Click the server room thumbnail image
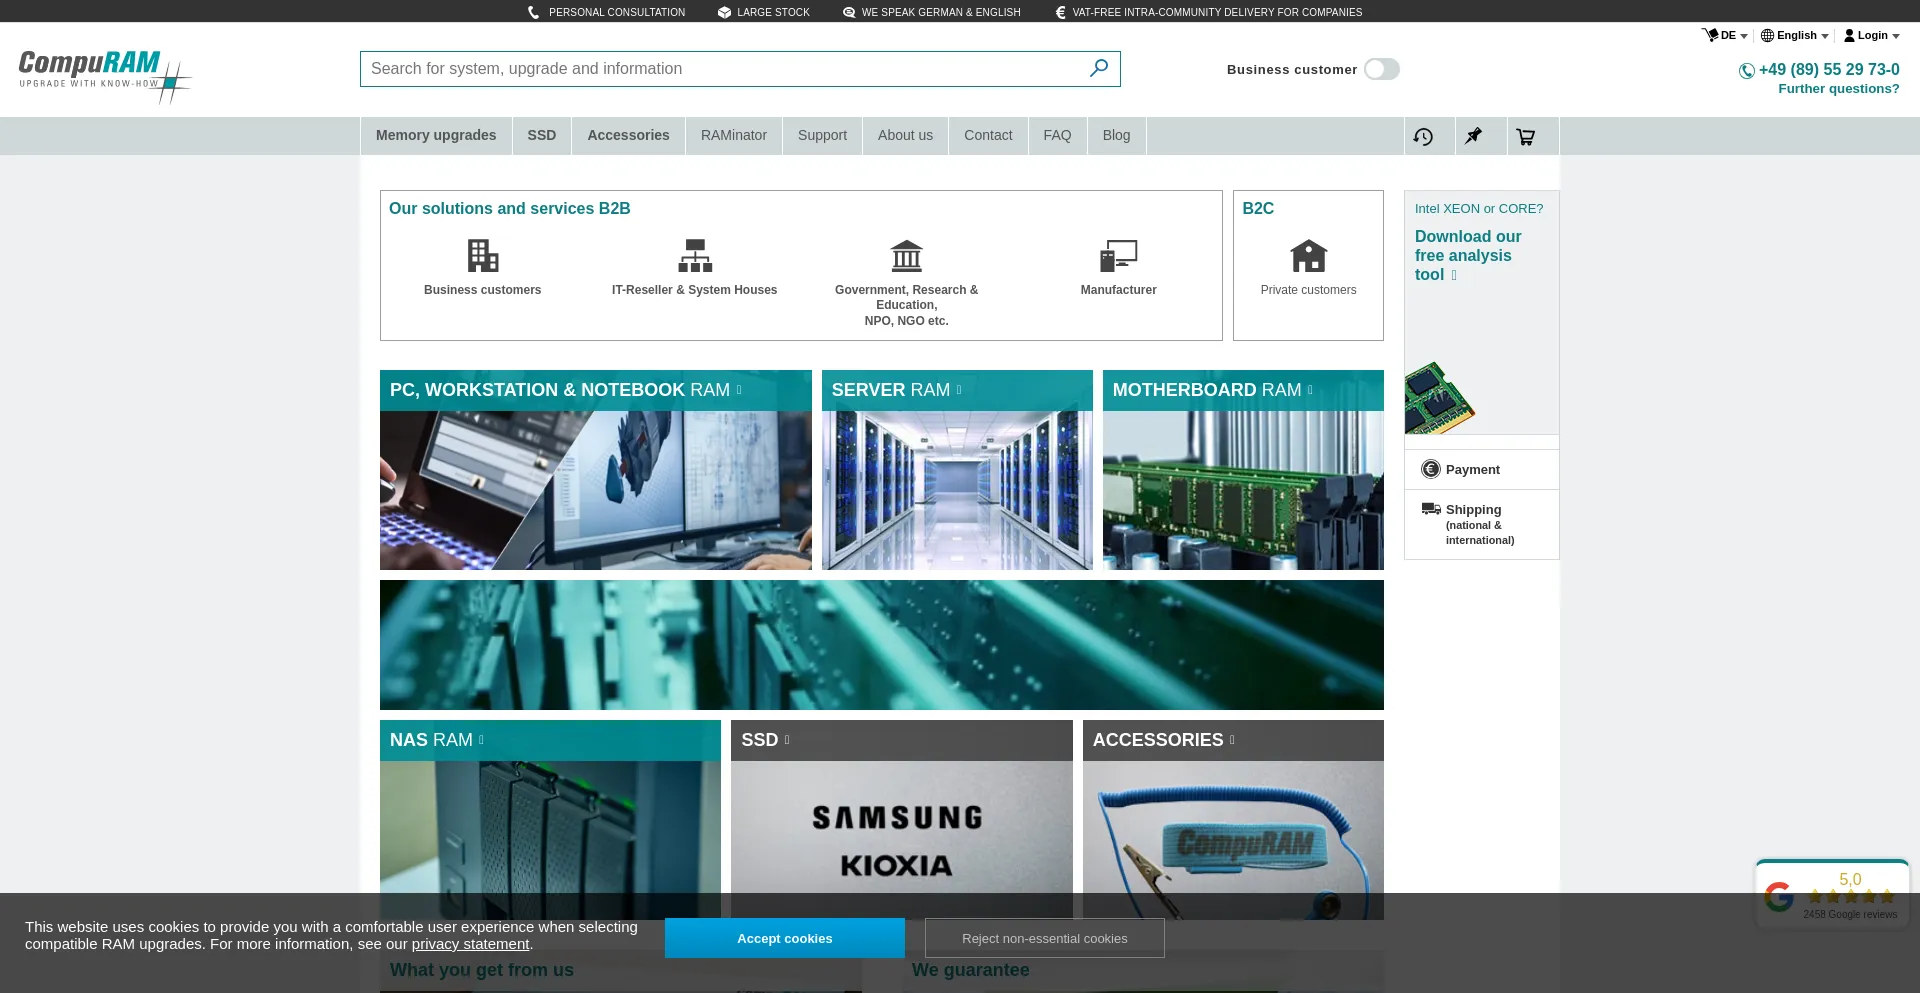The image size is (1920, 993). (957, 490)
